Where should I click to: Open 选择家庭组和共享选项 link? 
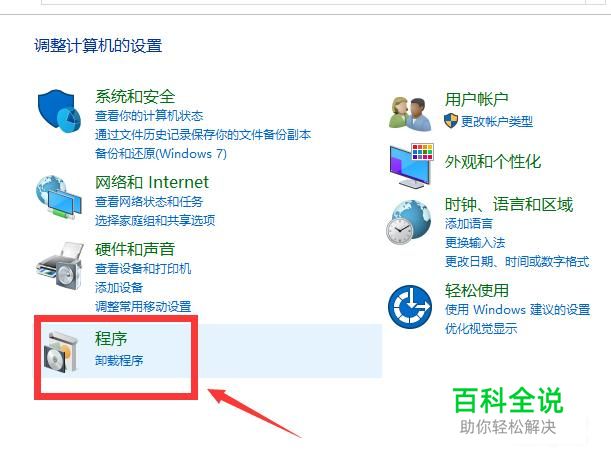click(155, 220)
